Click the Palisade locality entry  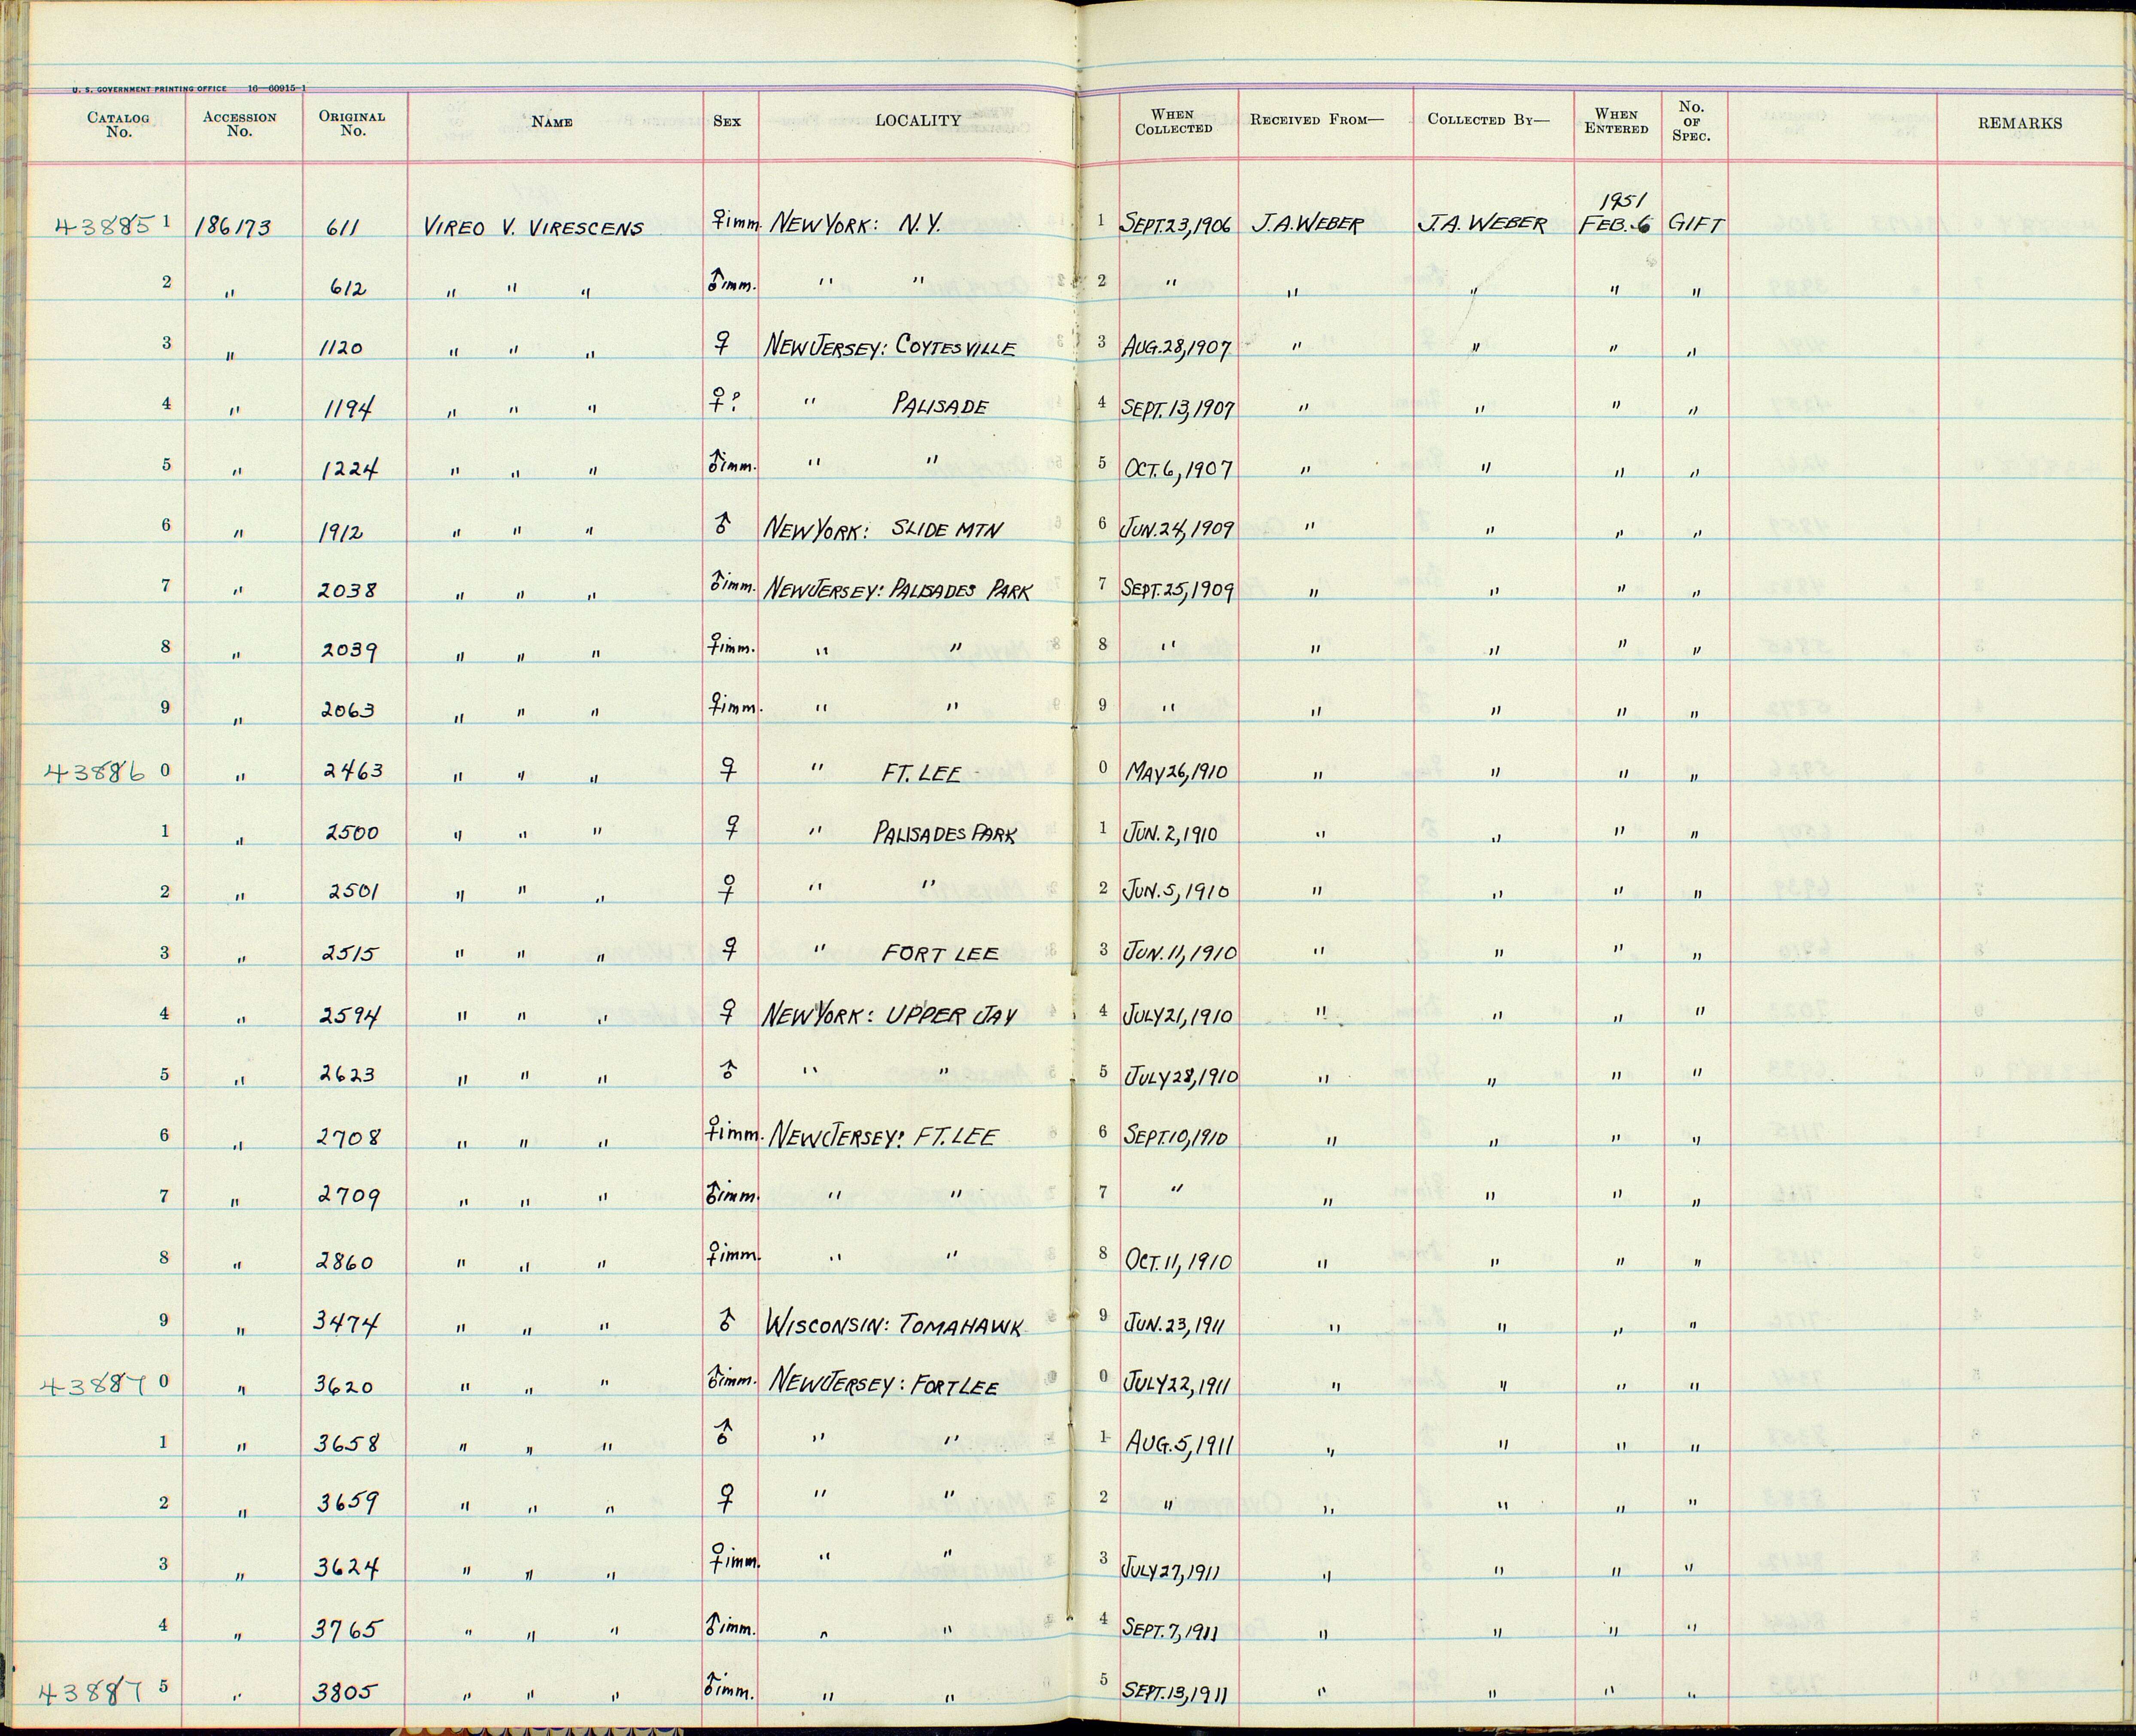click(x=941, y=407)
